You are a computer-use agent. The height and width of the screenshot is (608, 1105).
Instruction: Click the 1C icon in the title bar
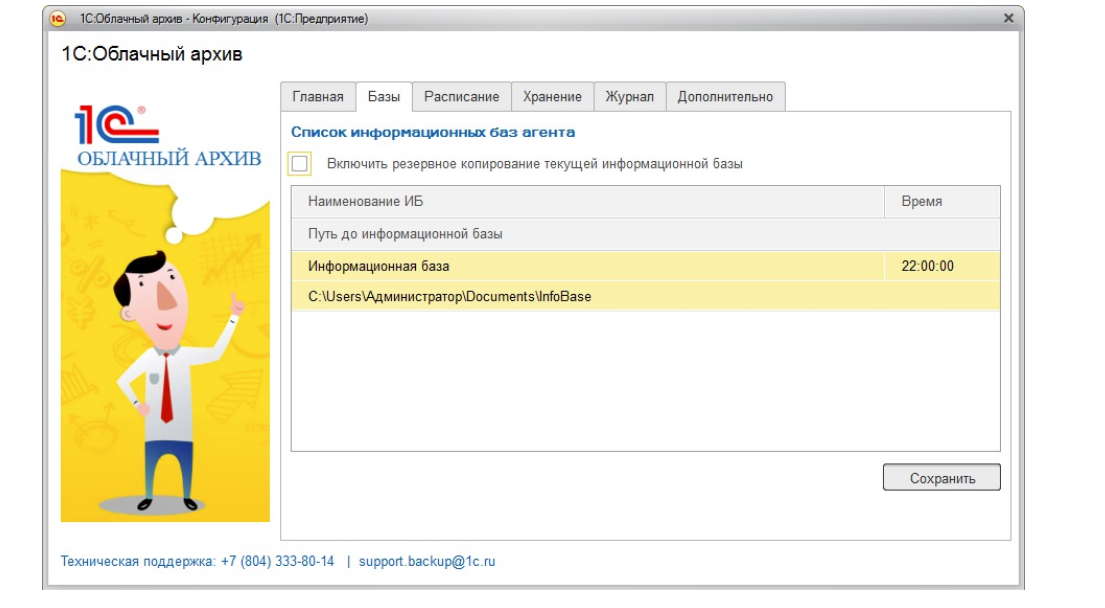pyautogui.click(x=58, y=19)
